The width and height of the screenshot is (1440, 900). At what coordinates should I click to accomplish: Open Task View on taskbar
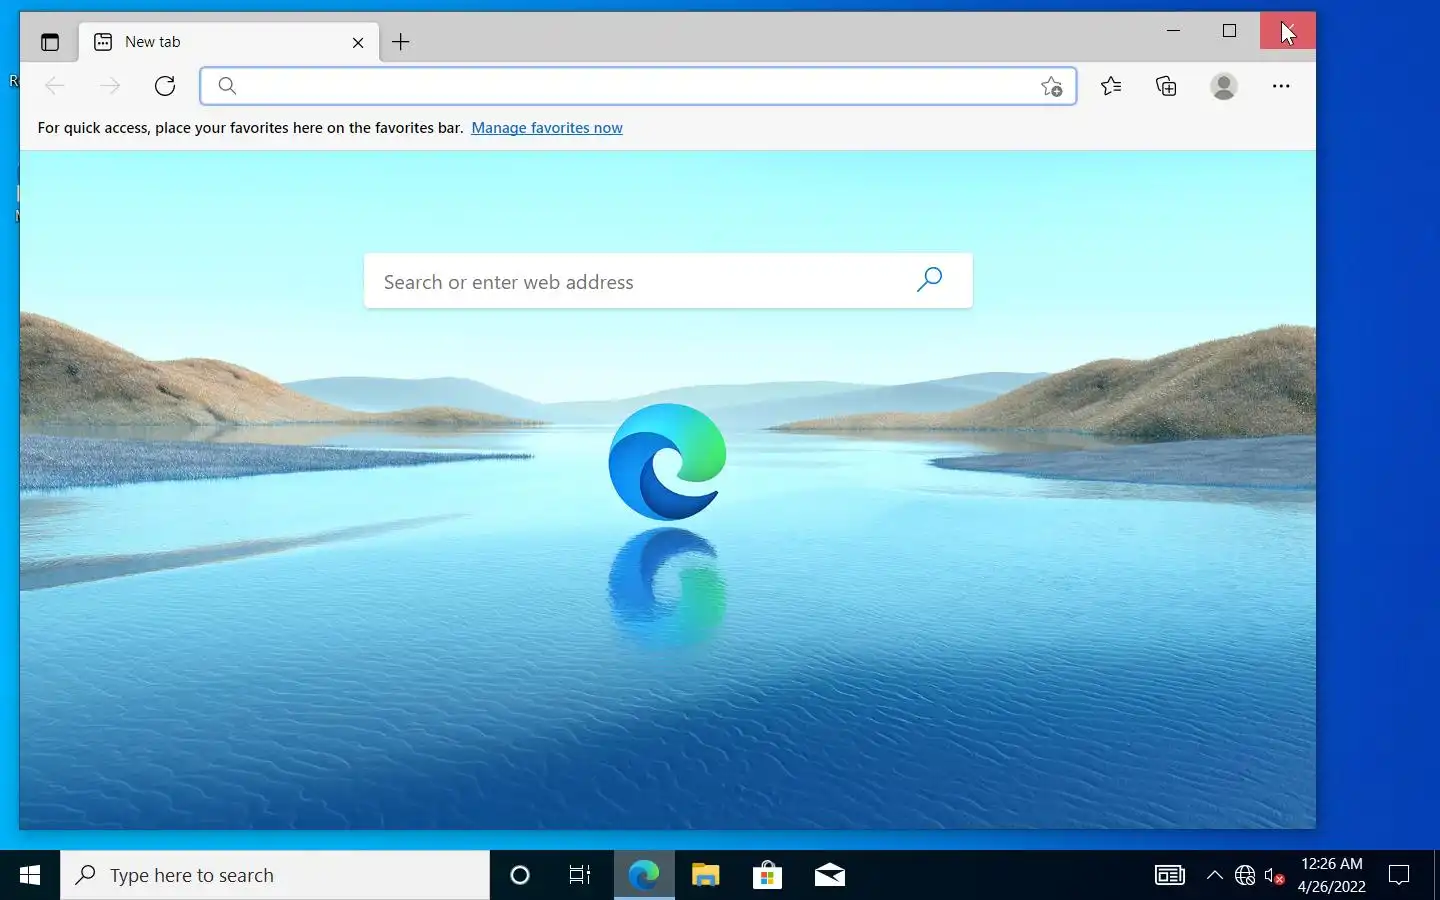[580, 876]
